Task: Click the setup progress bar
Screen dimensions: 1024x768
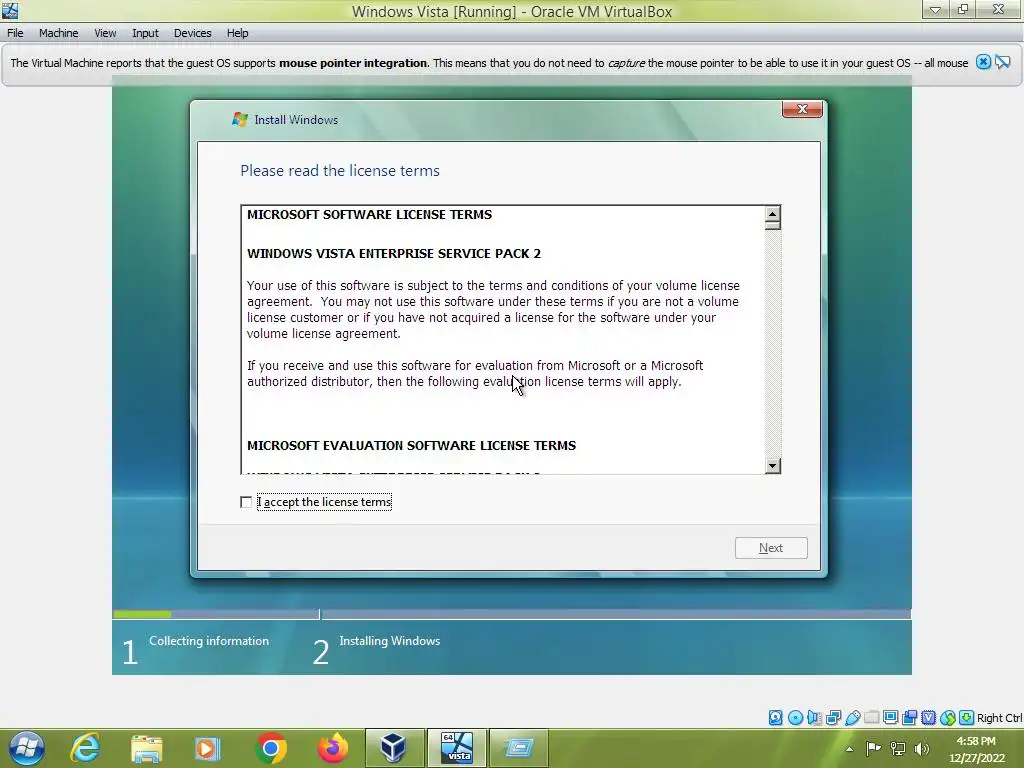Action: (x=512, y=615)
